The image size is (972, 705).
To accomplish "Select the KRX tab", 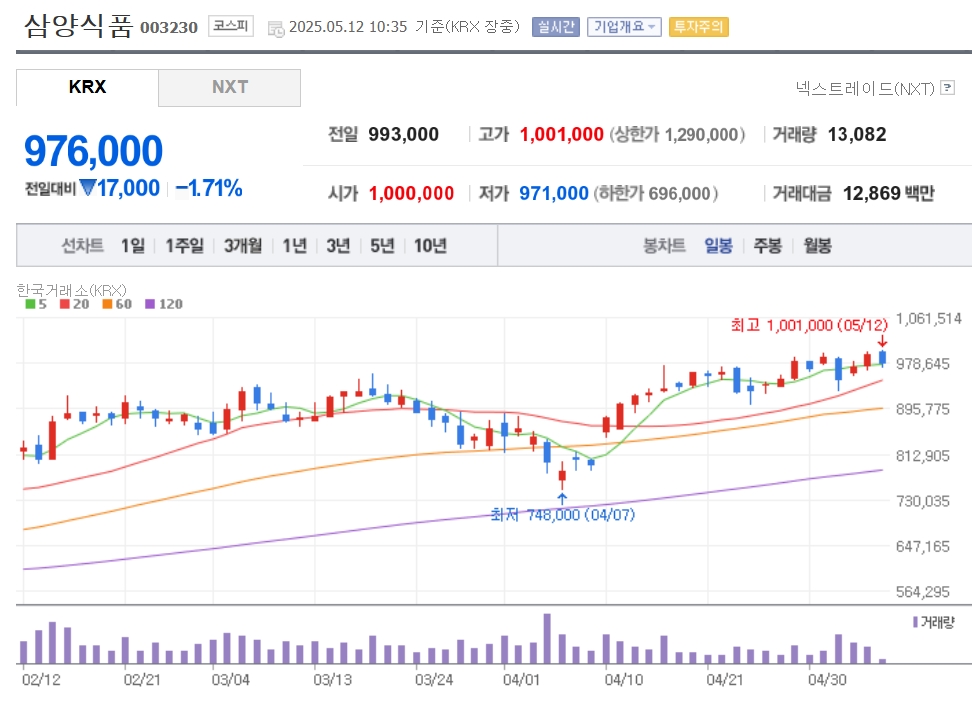I will [x=87, y=87].
